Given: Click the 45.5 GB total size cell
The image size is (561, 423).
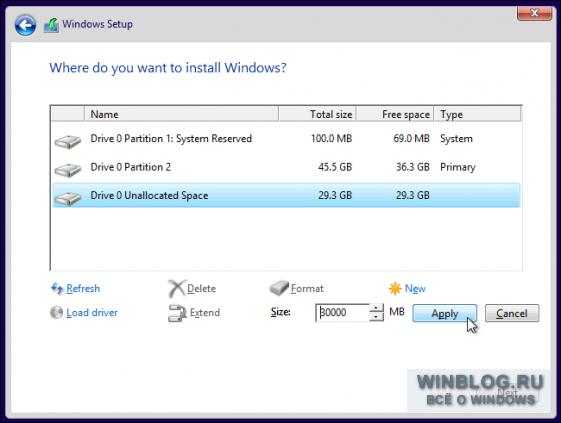Looking at the screenshot, I should [x=335, y=167].
